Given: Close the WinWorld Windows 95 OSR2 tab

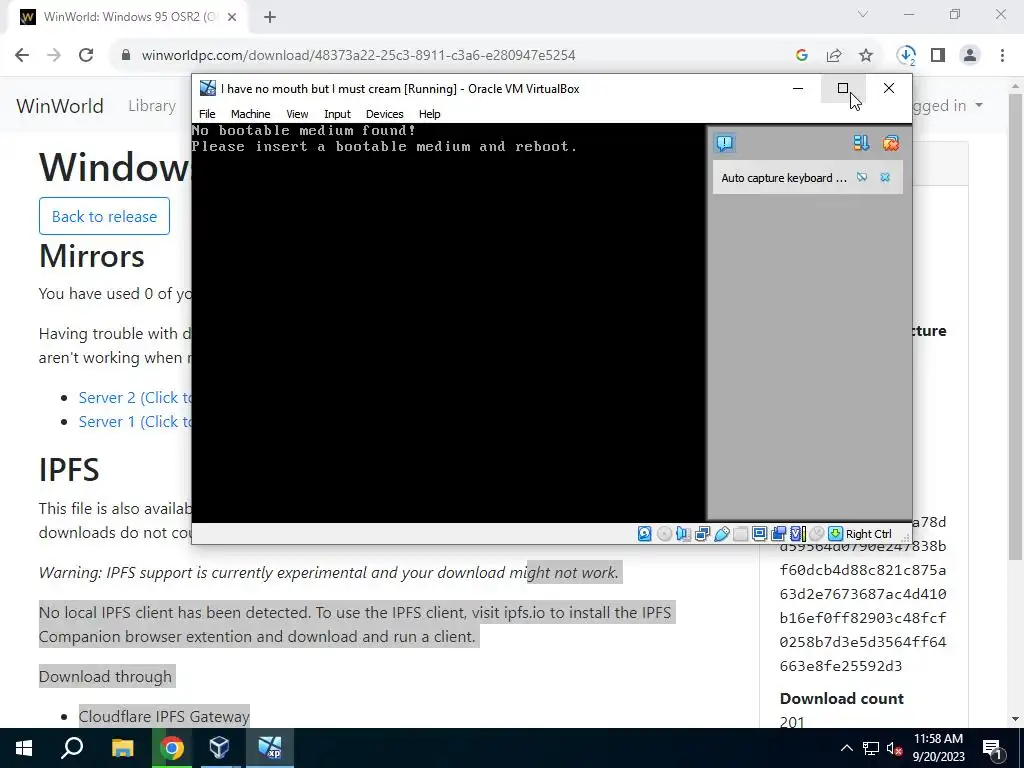Looking at the screenshot, I should coord(232,17).
